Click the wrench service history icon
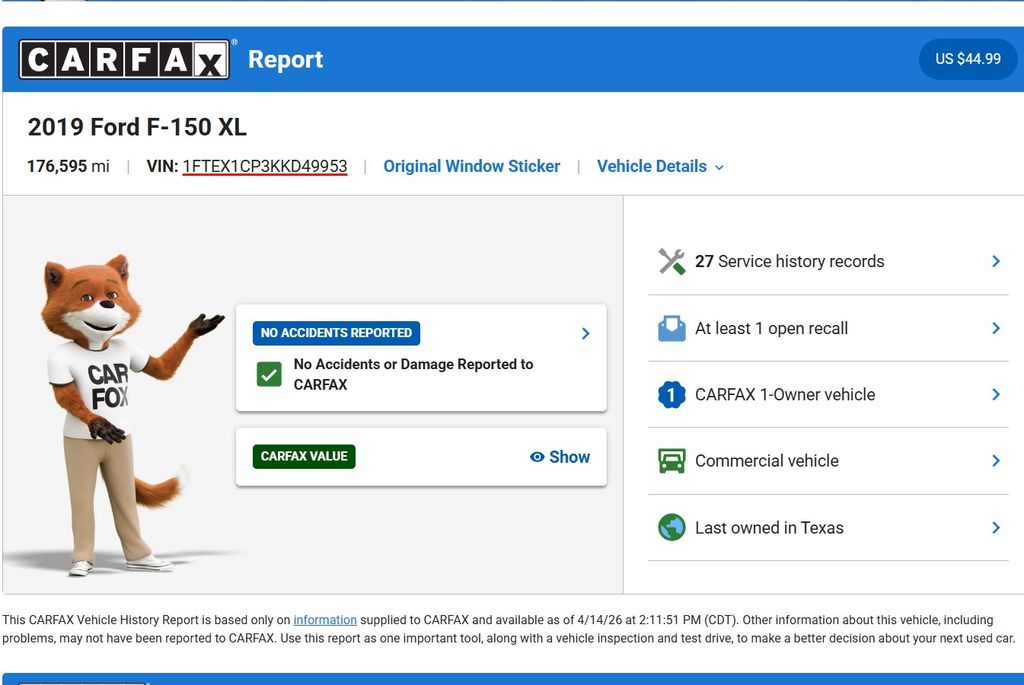Screen dimensions: 1024x685 click(672, 262)
